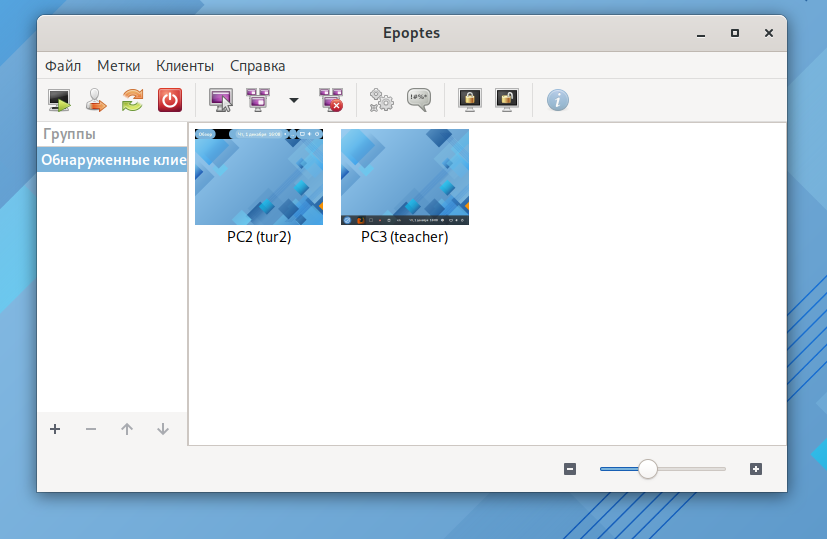The width and height of the screenshot is (827, 539).
Task: Click the log out users icon
Action: pyautogui.click(x=96, y=100)
